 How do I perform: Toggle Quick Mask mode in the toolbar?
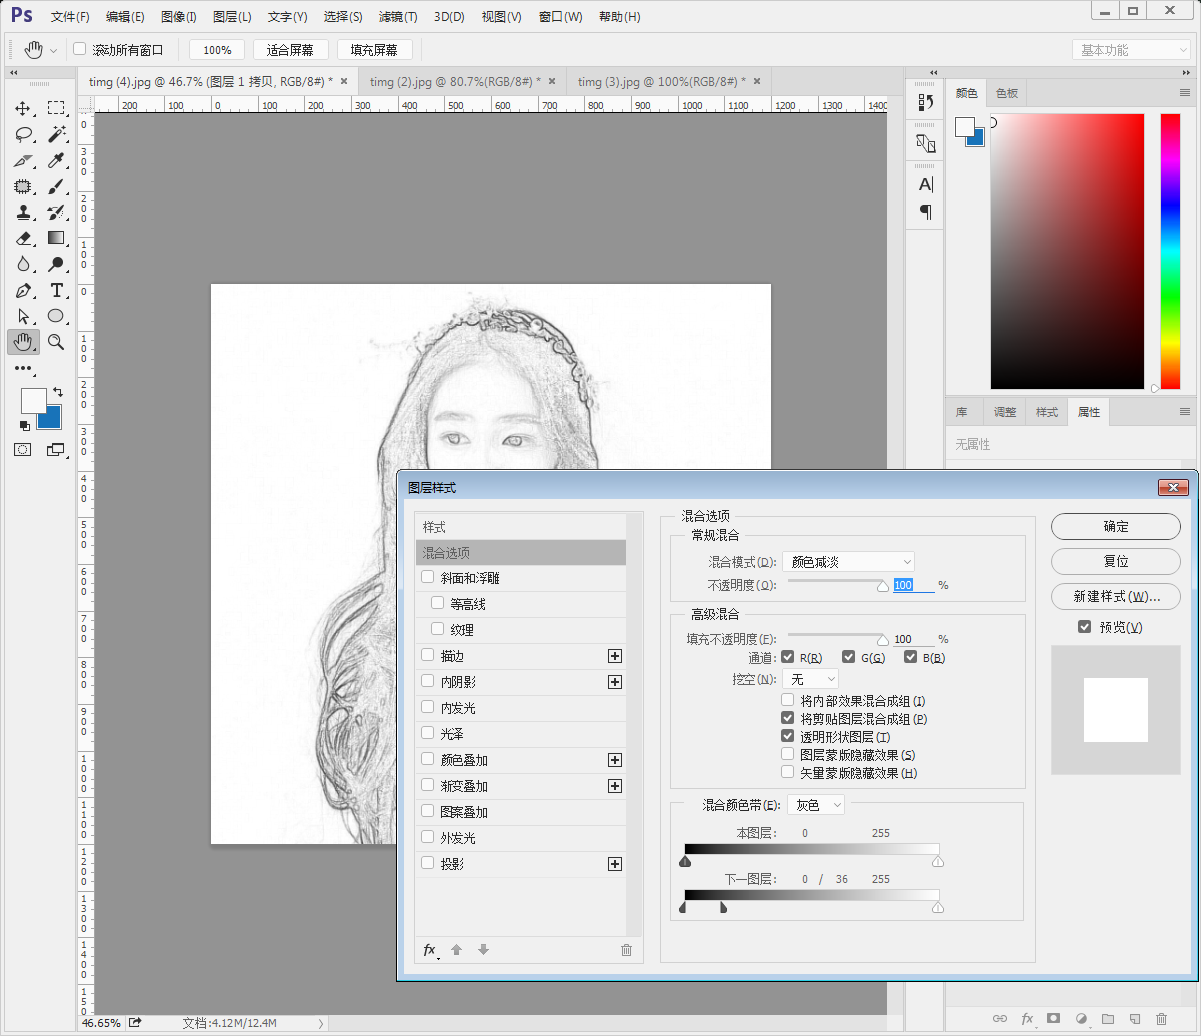click(x=22, y=450)
